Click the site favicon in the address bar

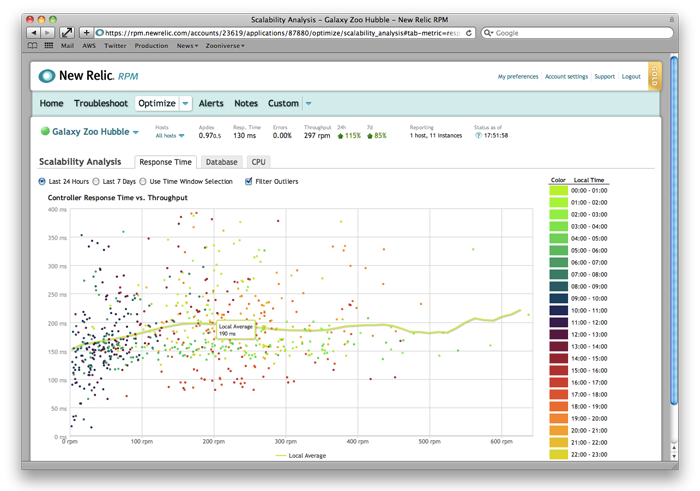[100, 33]
